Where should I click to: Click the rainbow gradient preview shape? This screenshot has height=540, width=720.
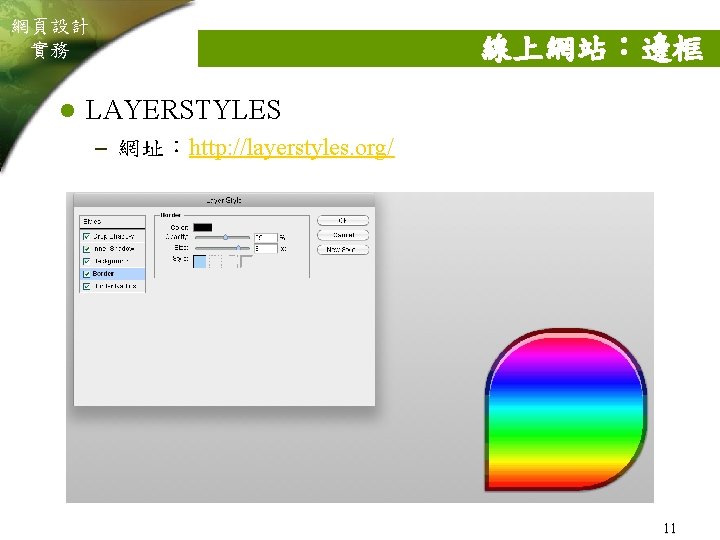coord(566,410)
